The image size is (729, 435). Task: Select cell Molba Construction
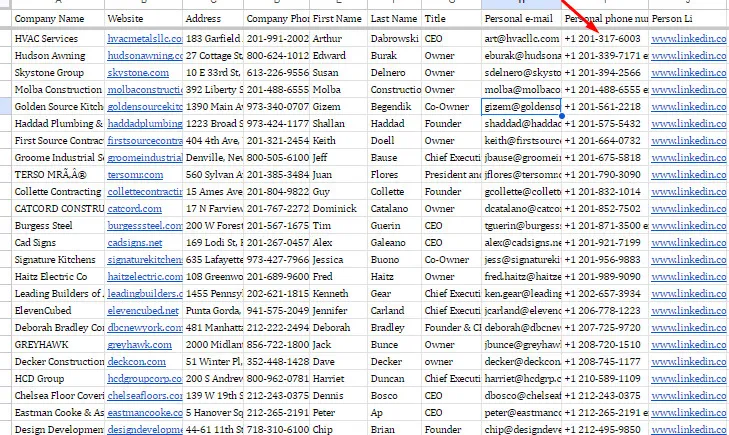point(58,90)
